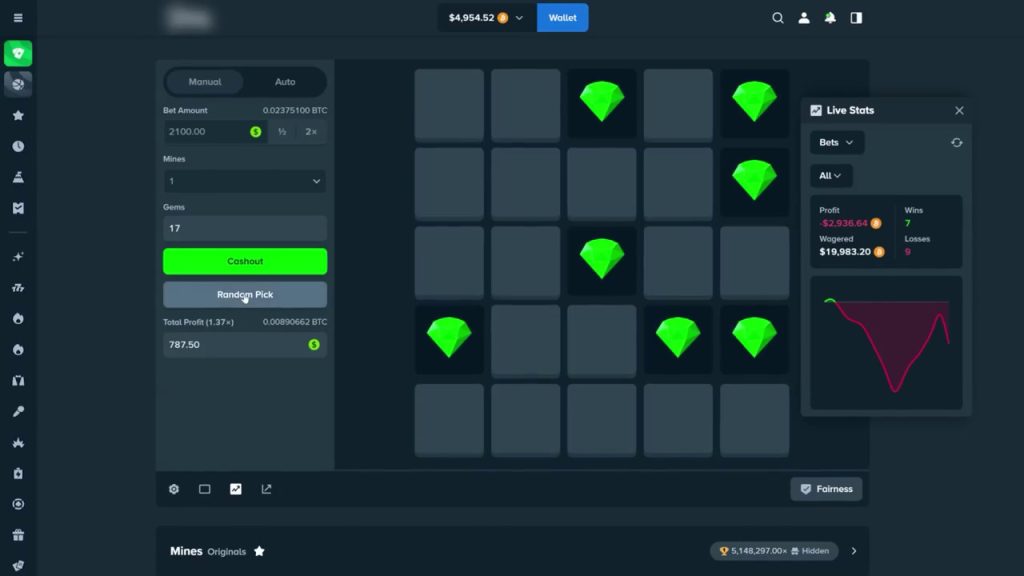
Task: Click the green Cashout button
Action: (x=245, y=261)
